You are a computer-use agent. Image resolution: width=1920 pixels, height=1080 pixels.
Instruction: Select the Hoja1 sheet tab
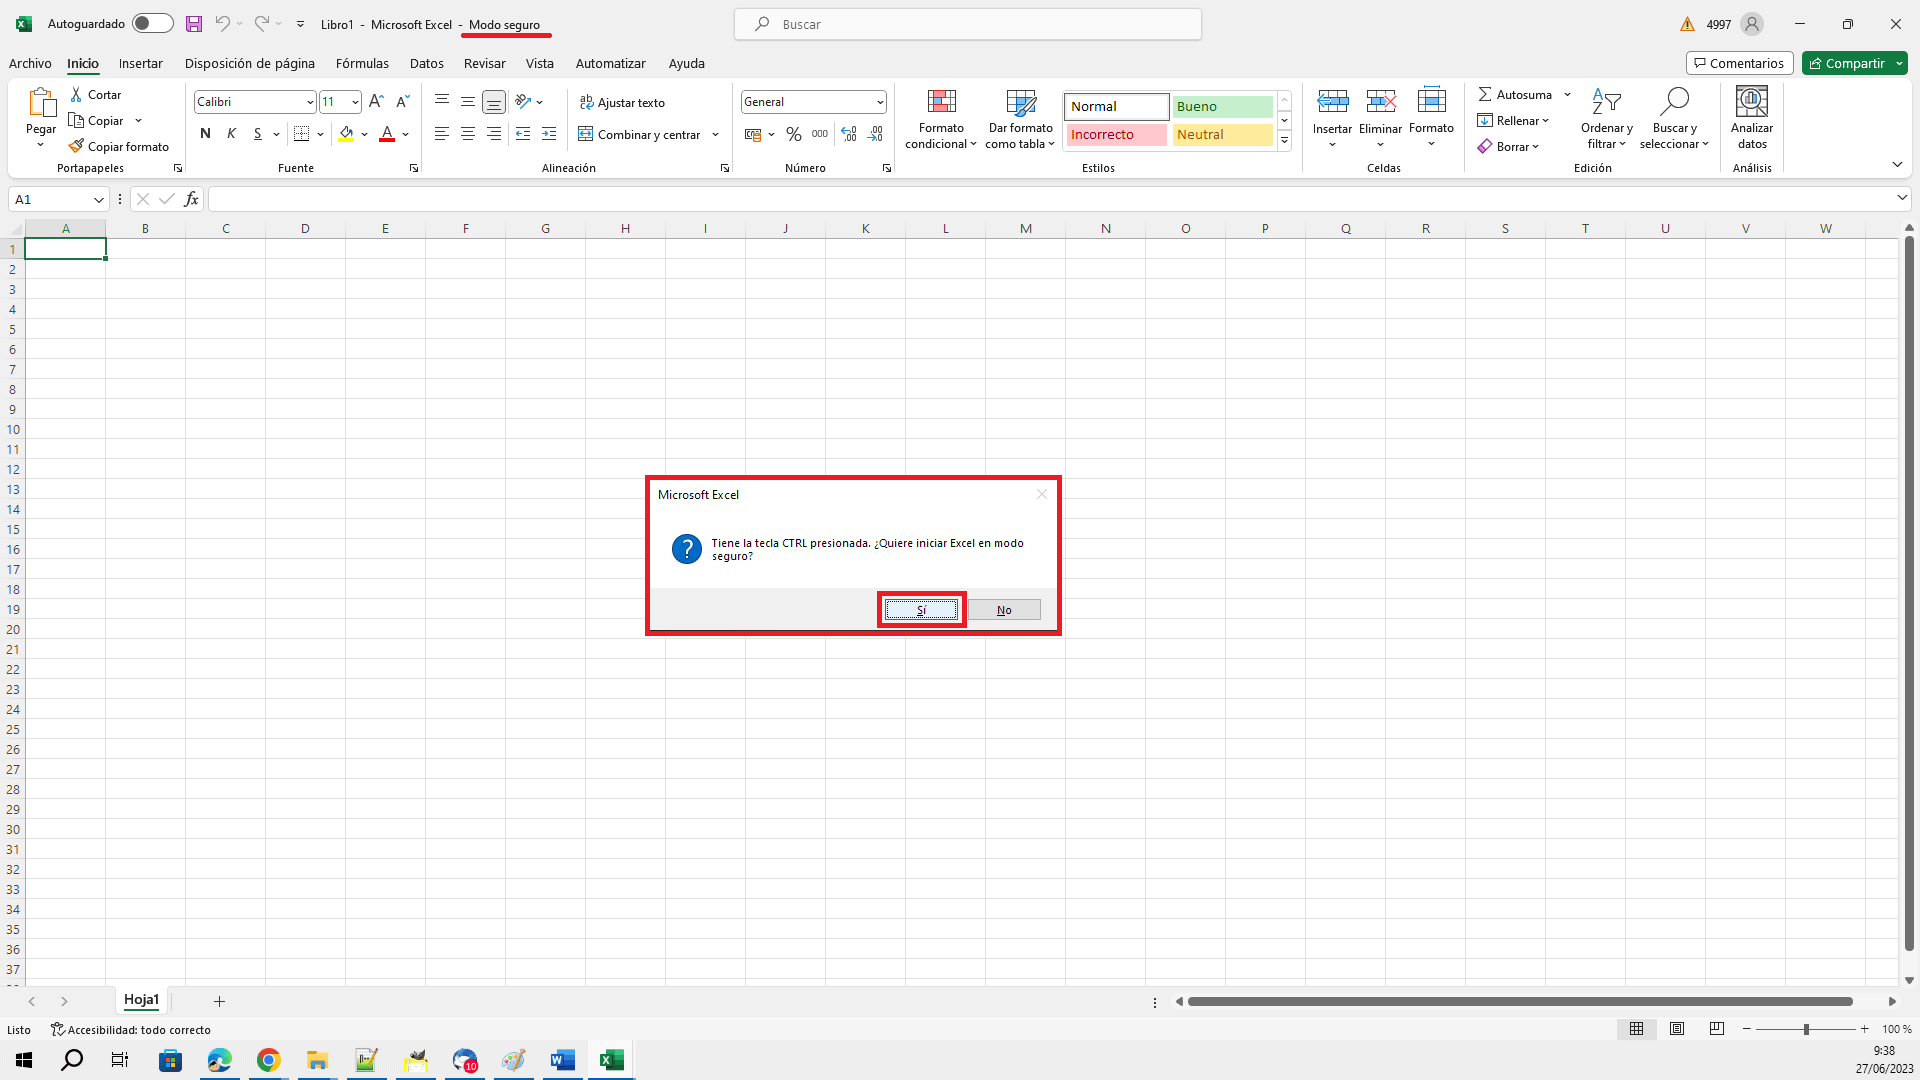[x=141, y=1000]
